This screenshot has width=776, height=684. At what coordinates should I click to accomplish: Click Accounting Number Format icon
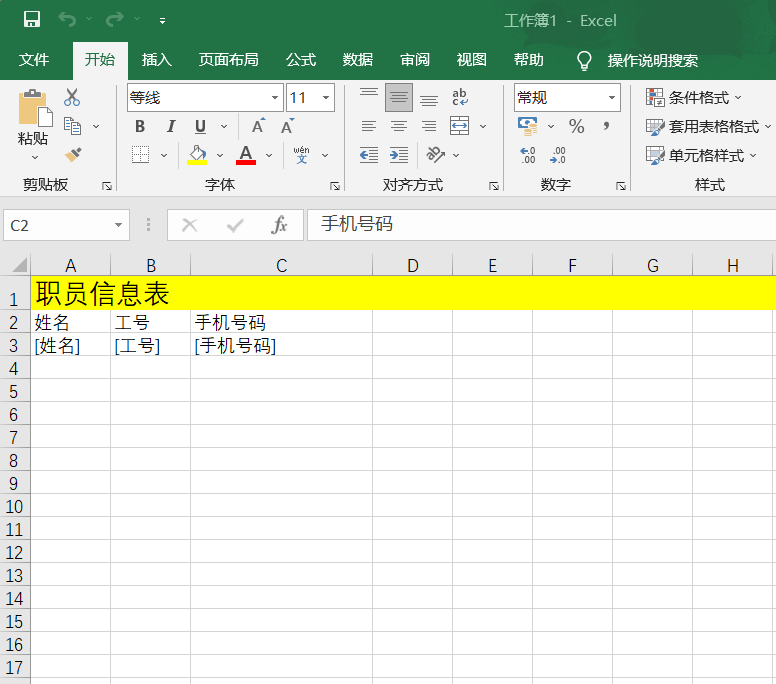point(528,126)
